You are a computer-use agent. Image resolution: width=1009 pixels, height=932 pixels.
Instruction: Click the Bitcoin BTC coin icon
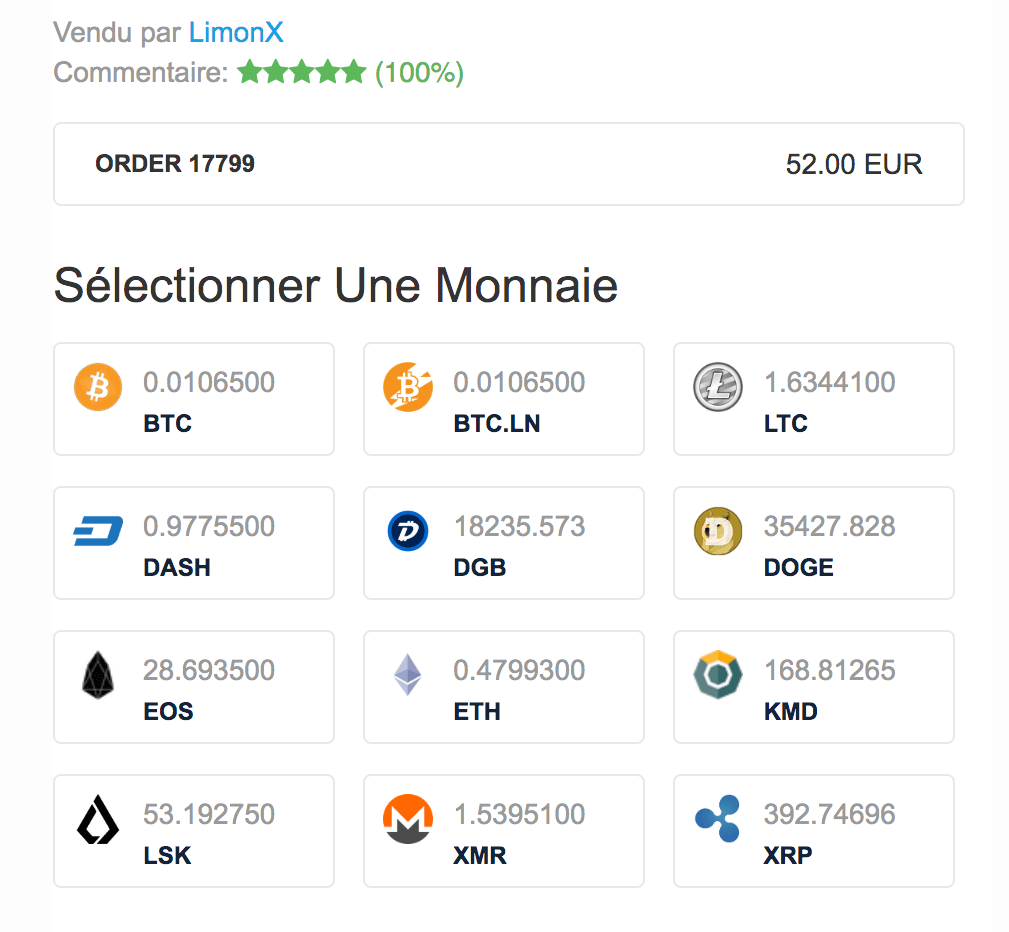coord(98,388)
